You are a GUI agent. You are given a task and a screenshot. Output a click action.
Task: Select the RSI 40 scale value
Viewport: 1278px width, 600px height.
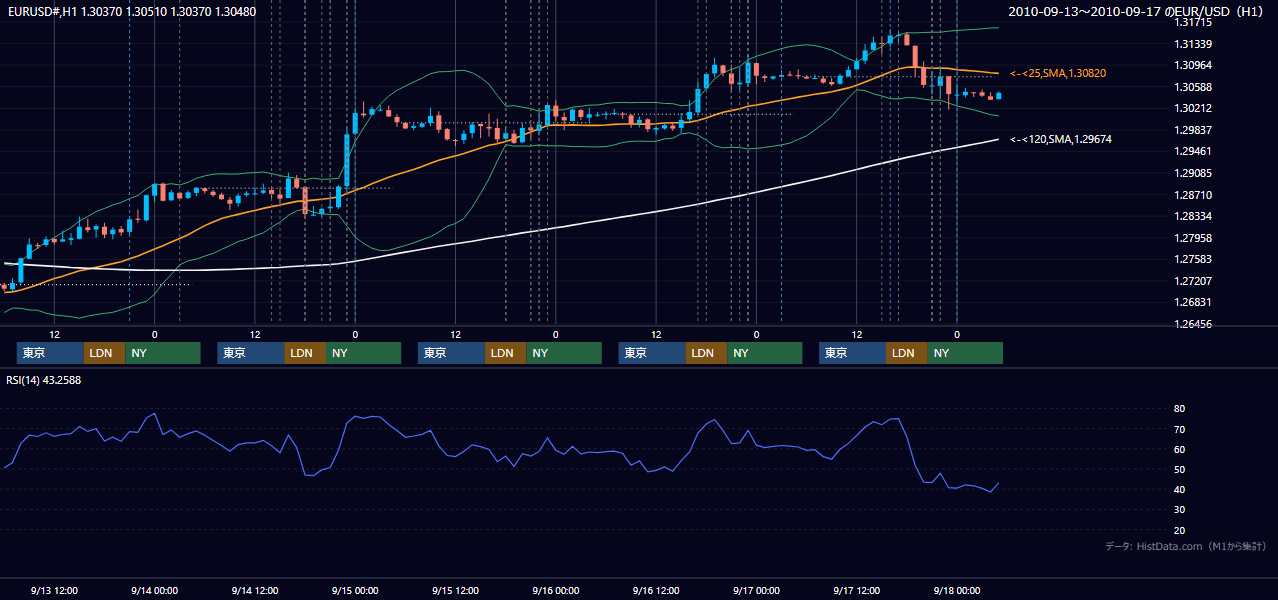coord(1180,489)
